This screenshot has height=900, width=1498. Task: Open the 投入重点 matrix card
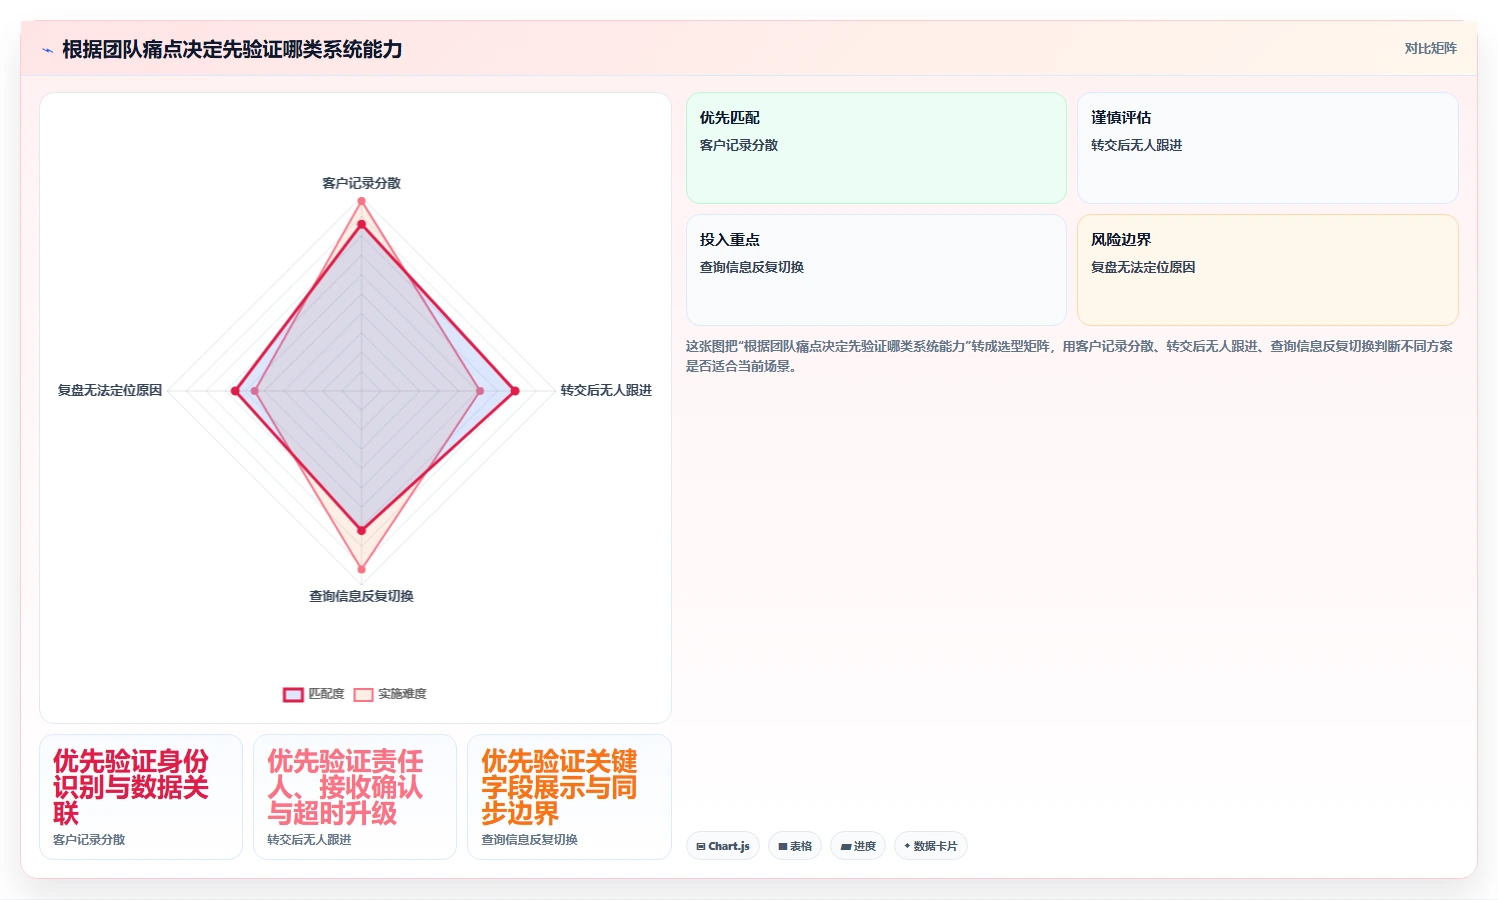click(876, 270)
